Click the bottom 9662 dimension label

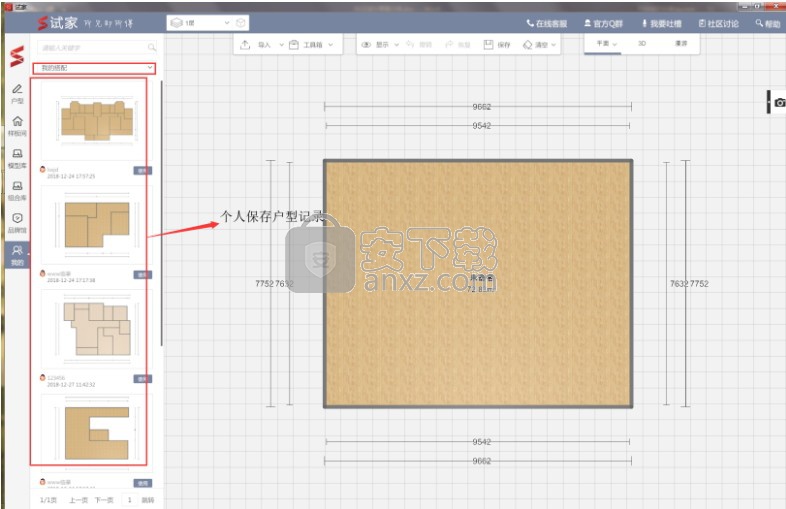click(481, 461)
